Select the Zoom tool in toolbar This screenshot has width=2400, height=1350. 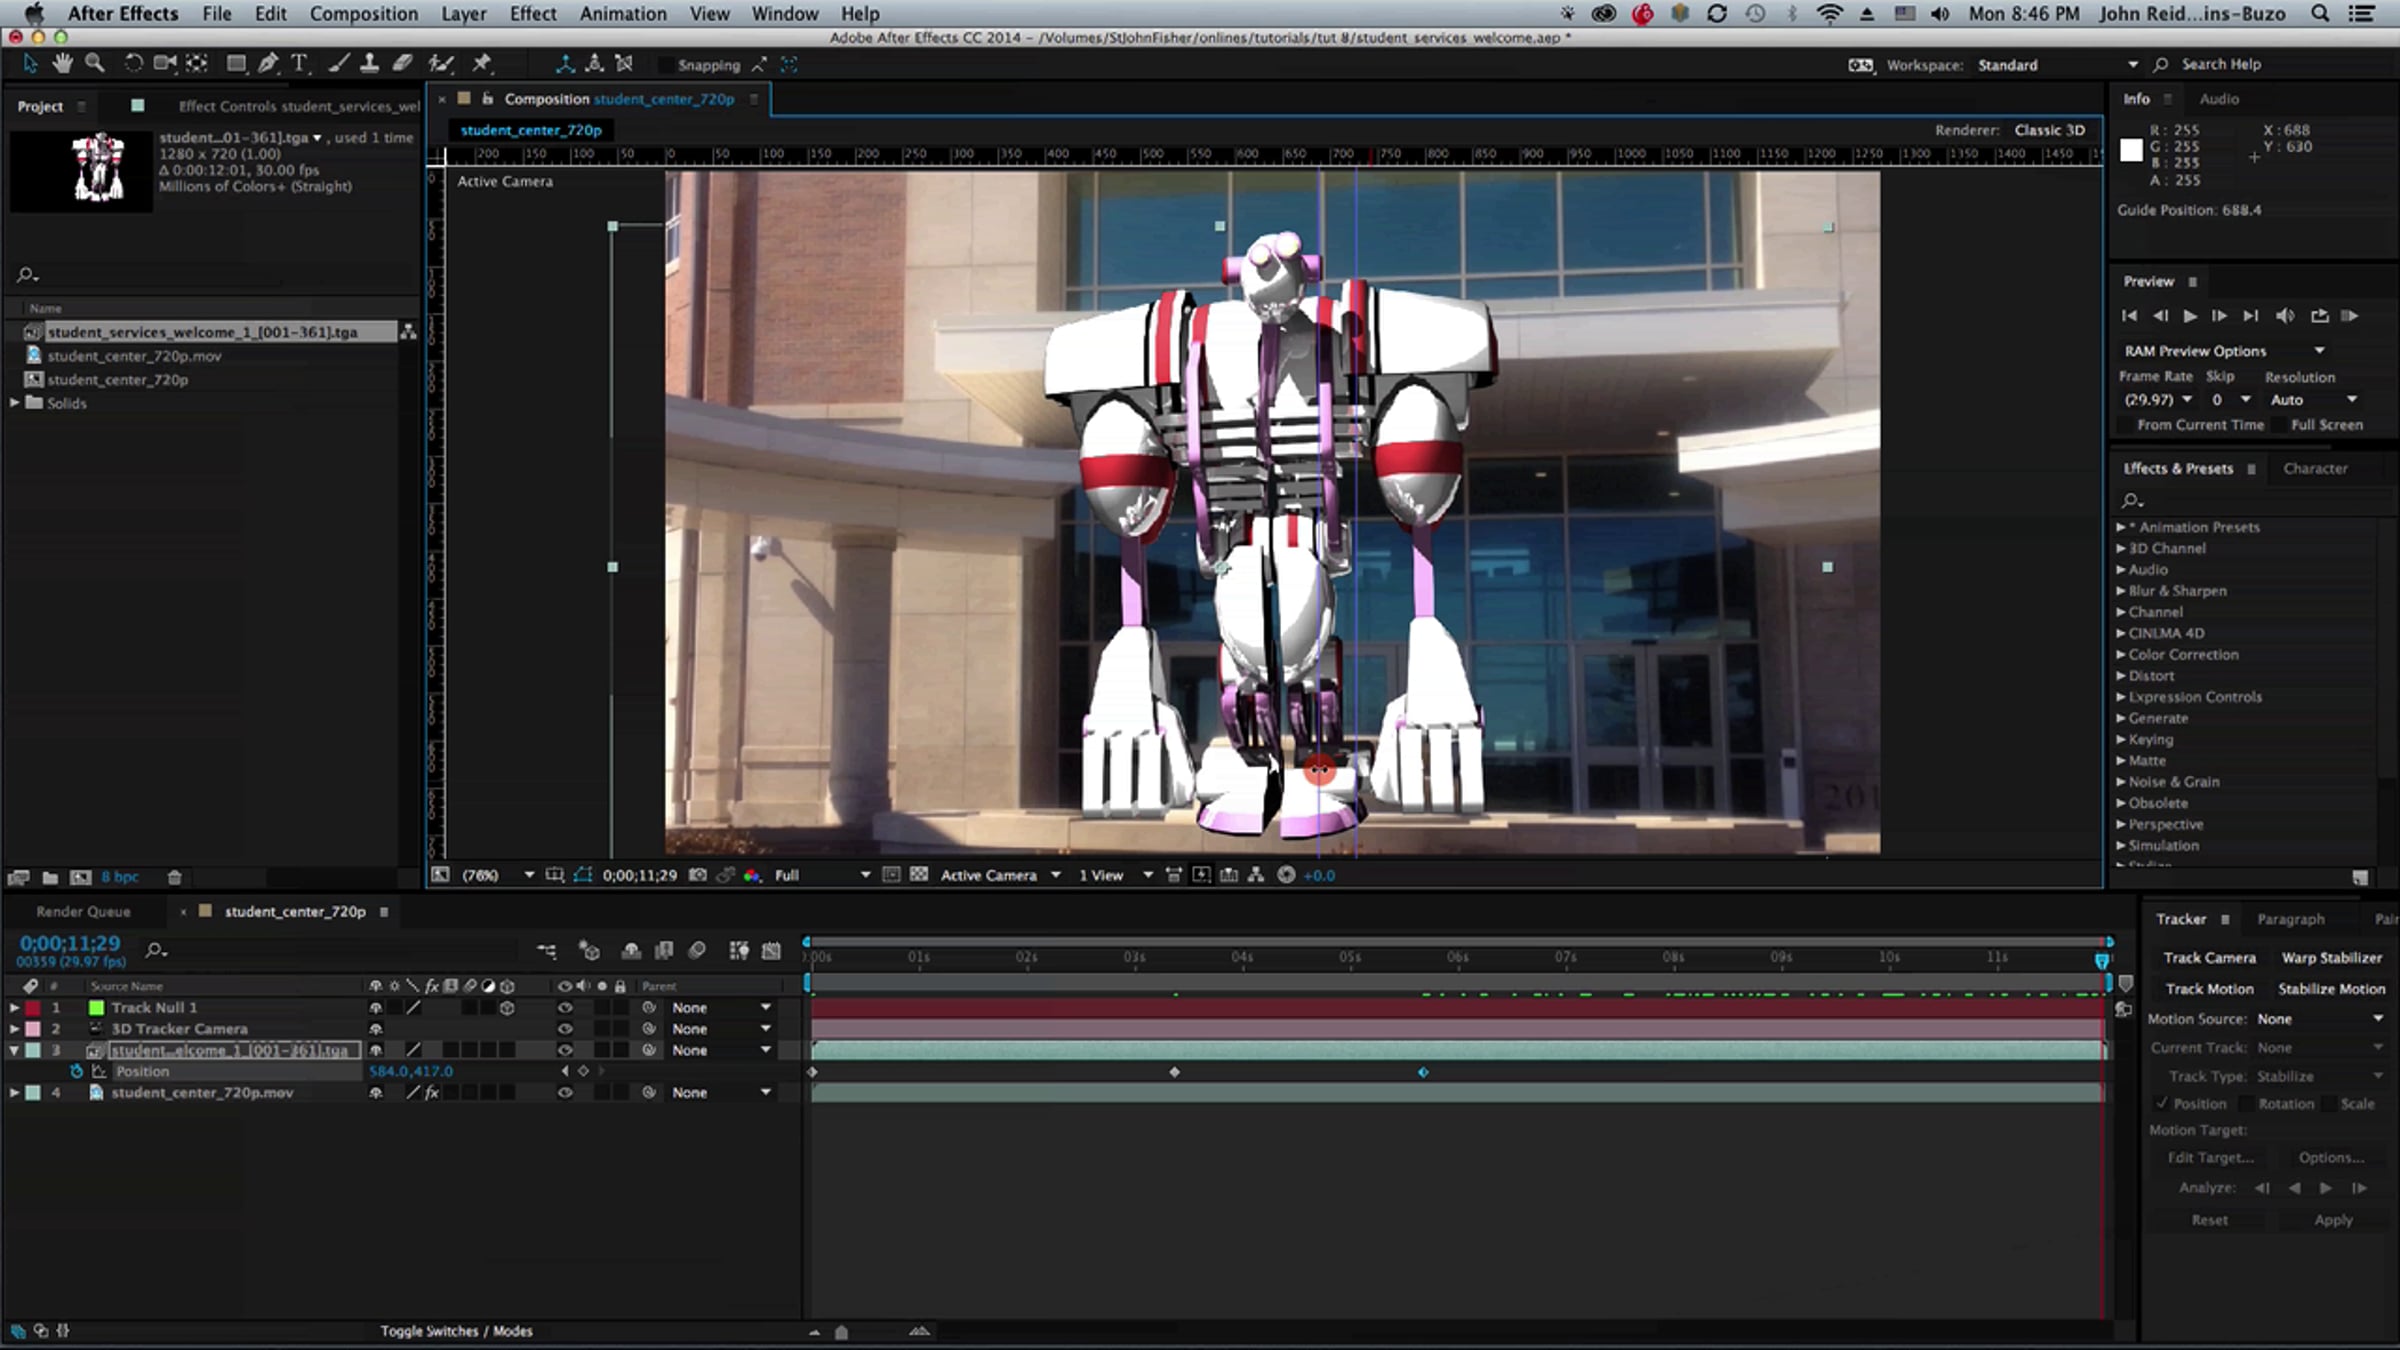(x=95, y=64)
